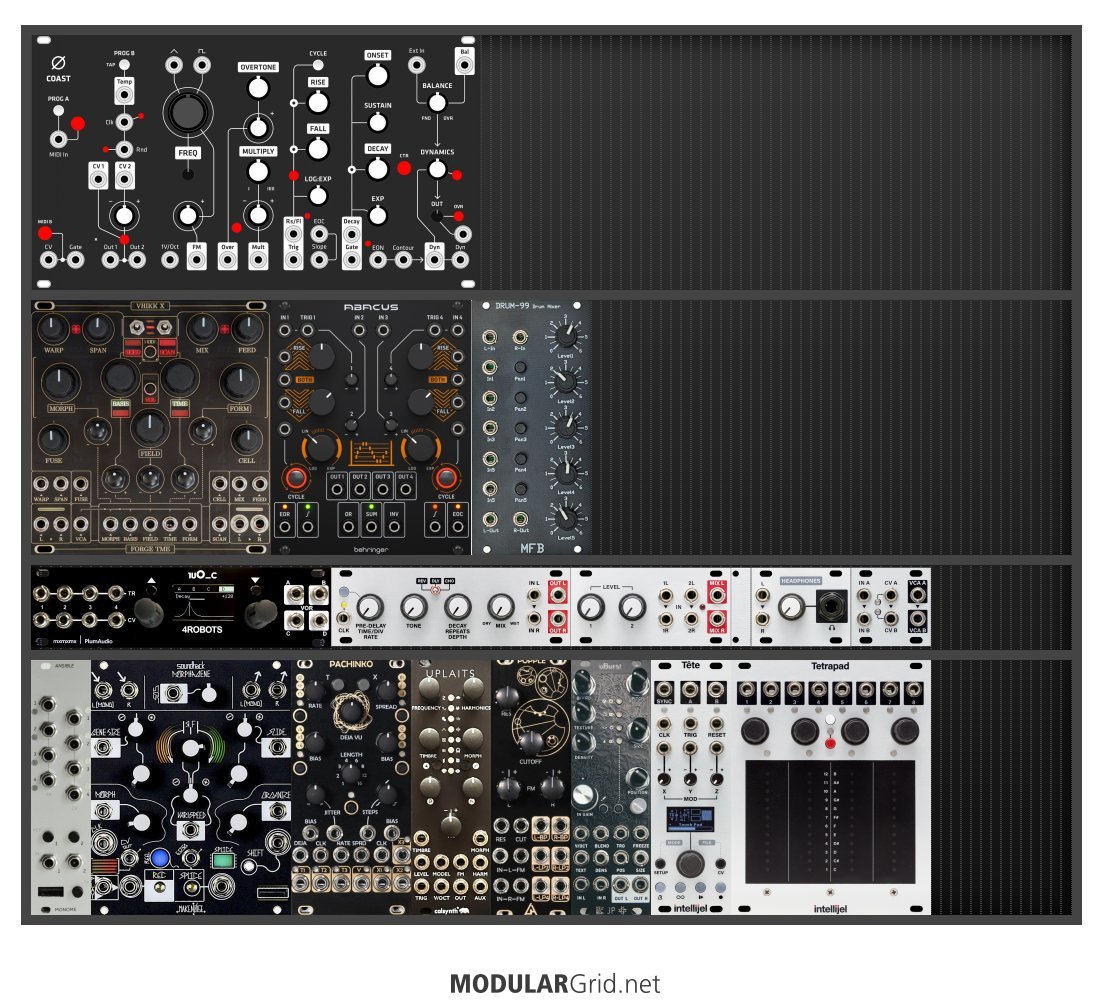Click the headphone output jack icon
Screen dimensions: 1112x1005
[x=830, y=607]
